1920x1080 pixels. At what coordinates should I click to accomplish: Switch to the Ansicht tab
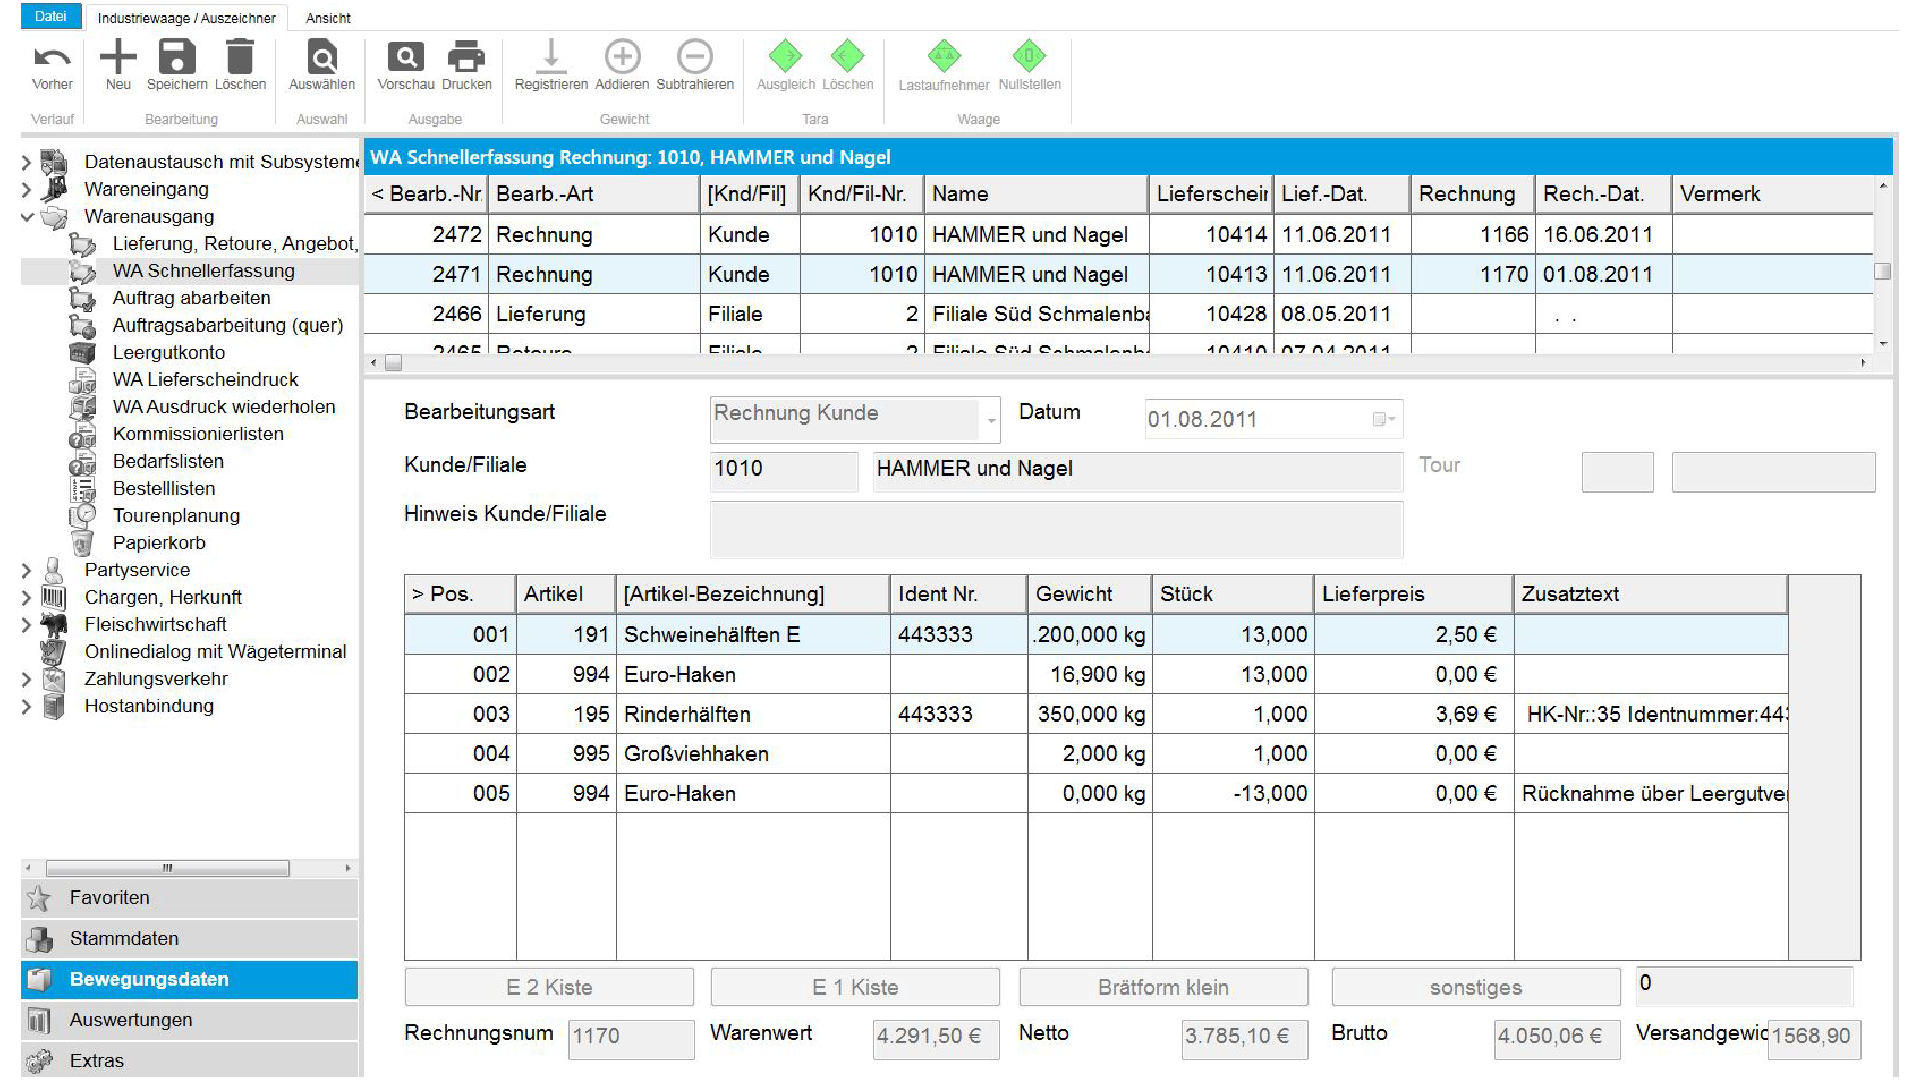[328, 18]
